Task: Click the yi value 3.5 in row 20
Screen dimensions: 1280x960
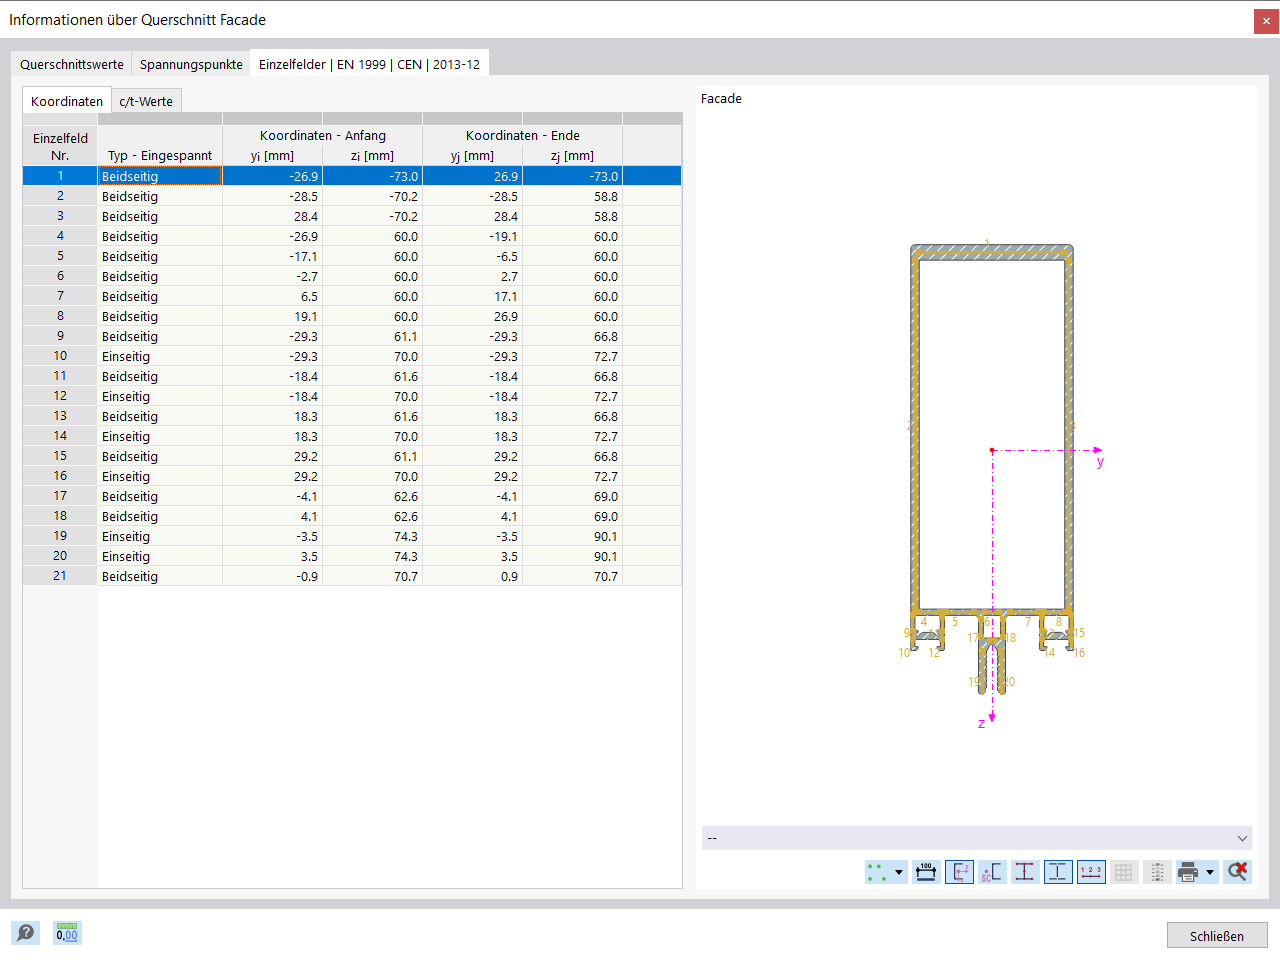Action: pos(272,556)
